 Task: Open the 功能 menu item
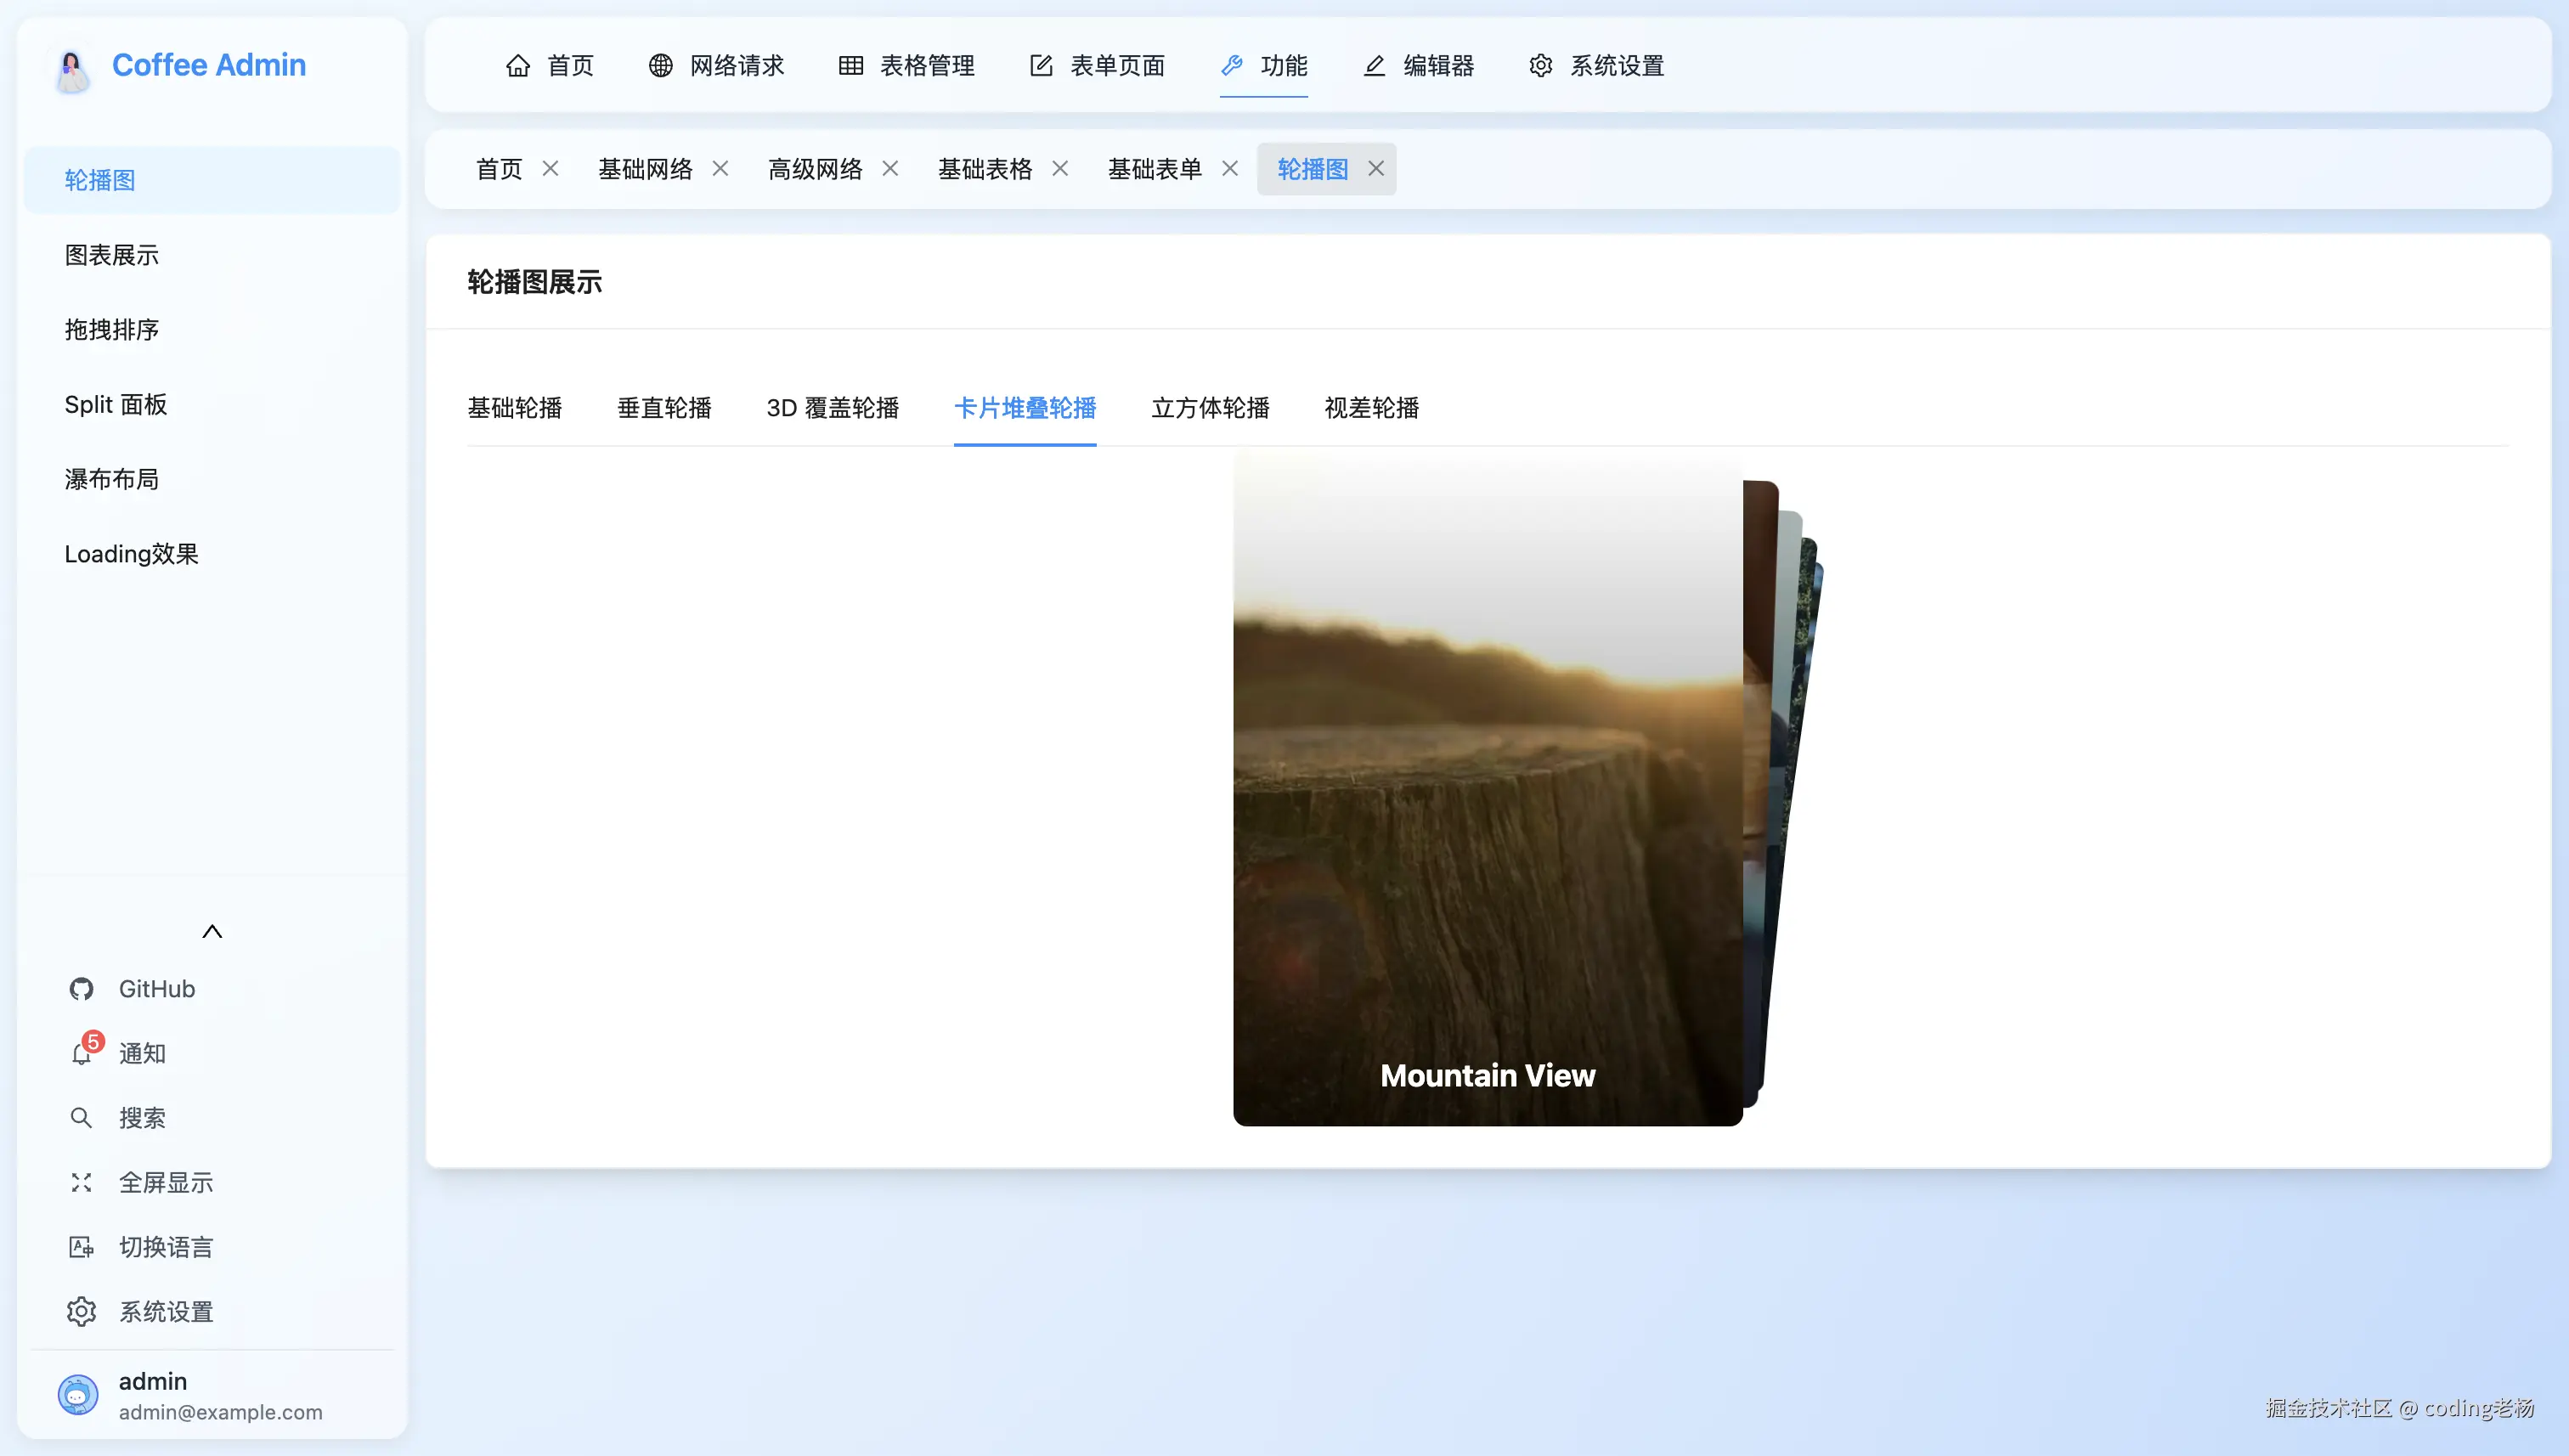pos(1284,65)
